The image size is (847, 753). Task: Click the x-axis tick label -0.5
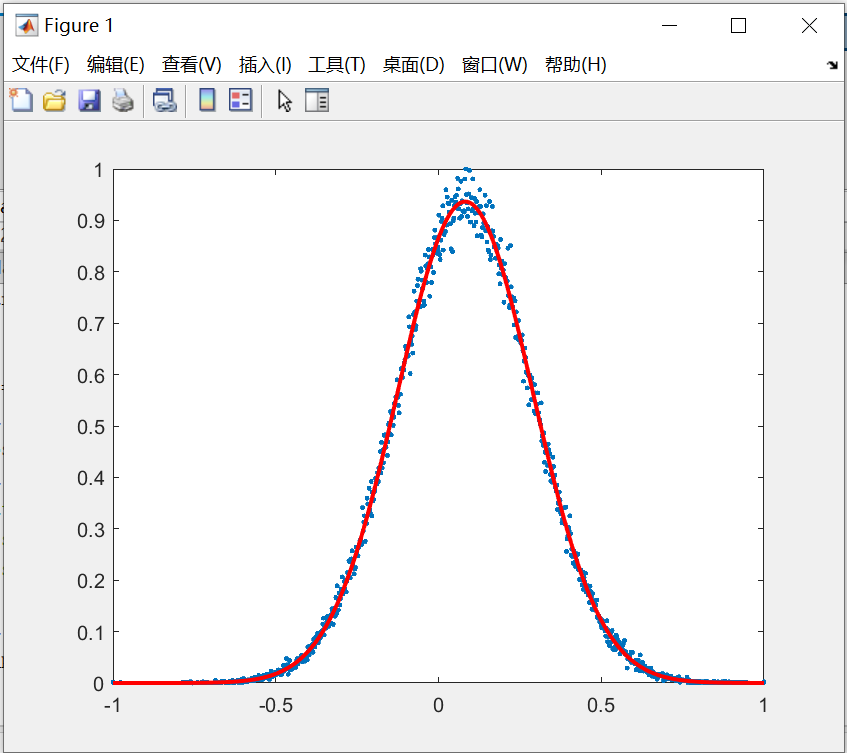tap(275, 705)
